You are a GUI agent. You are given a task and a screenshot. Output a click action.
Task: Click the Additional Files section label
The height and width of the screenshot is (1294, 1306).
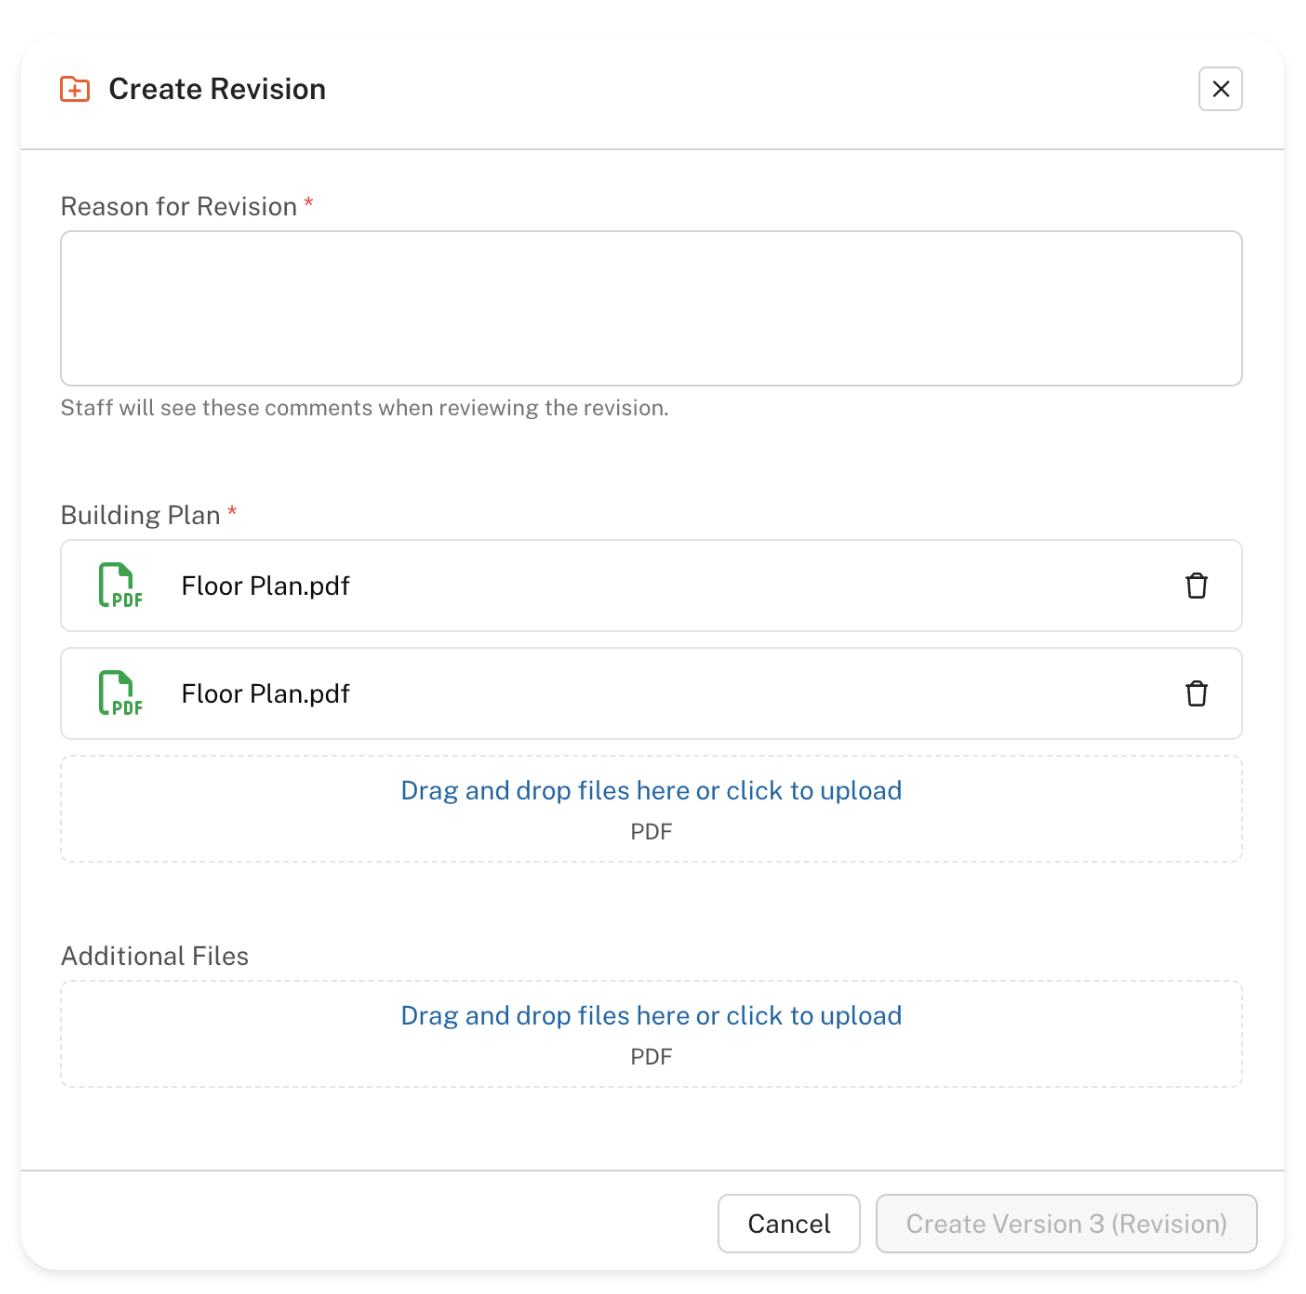click(x=155, y=956)
